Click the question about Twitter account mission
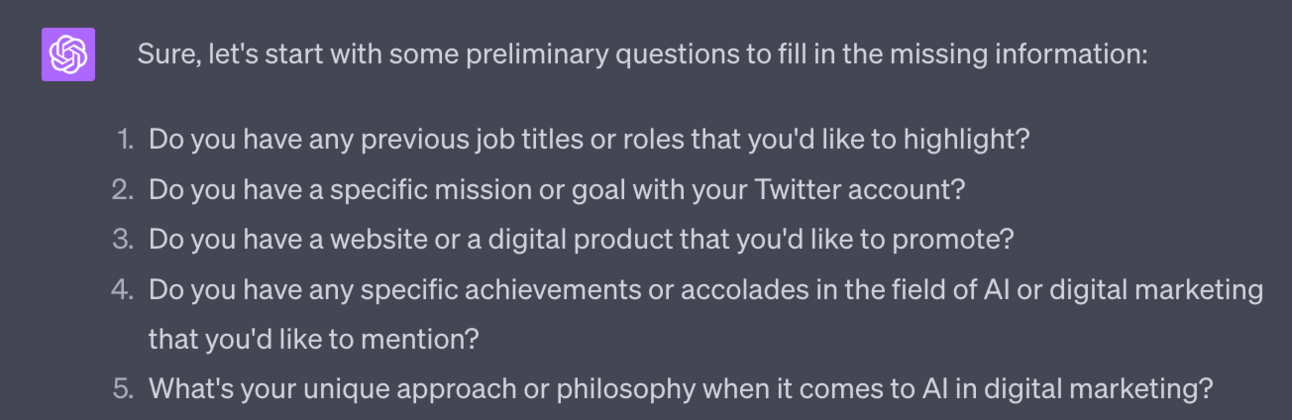1292x420 pixels. click(x=556, y=189)
